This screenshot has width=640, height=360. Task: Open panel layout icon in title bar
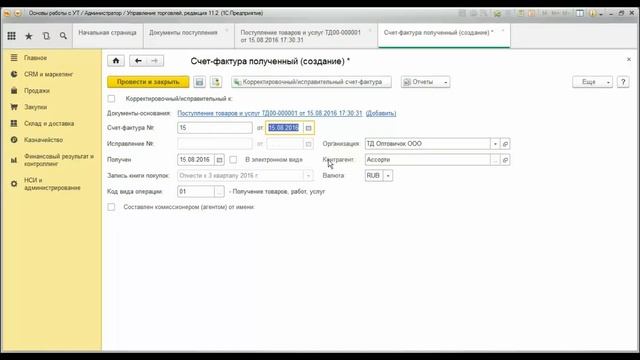[580, 13]
